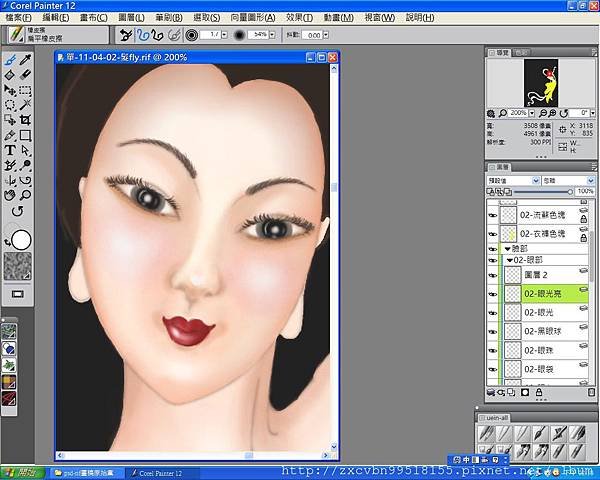Hide the 02-黑眼球 layer
This screenshot has width=600, height=480.
coord(493,332)
